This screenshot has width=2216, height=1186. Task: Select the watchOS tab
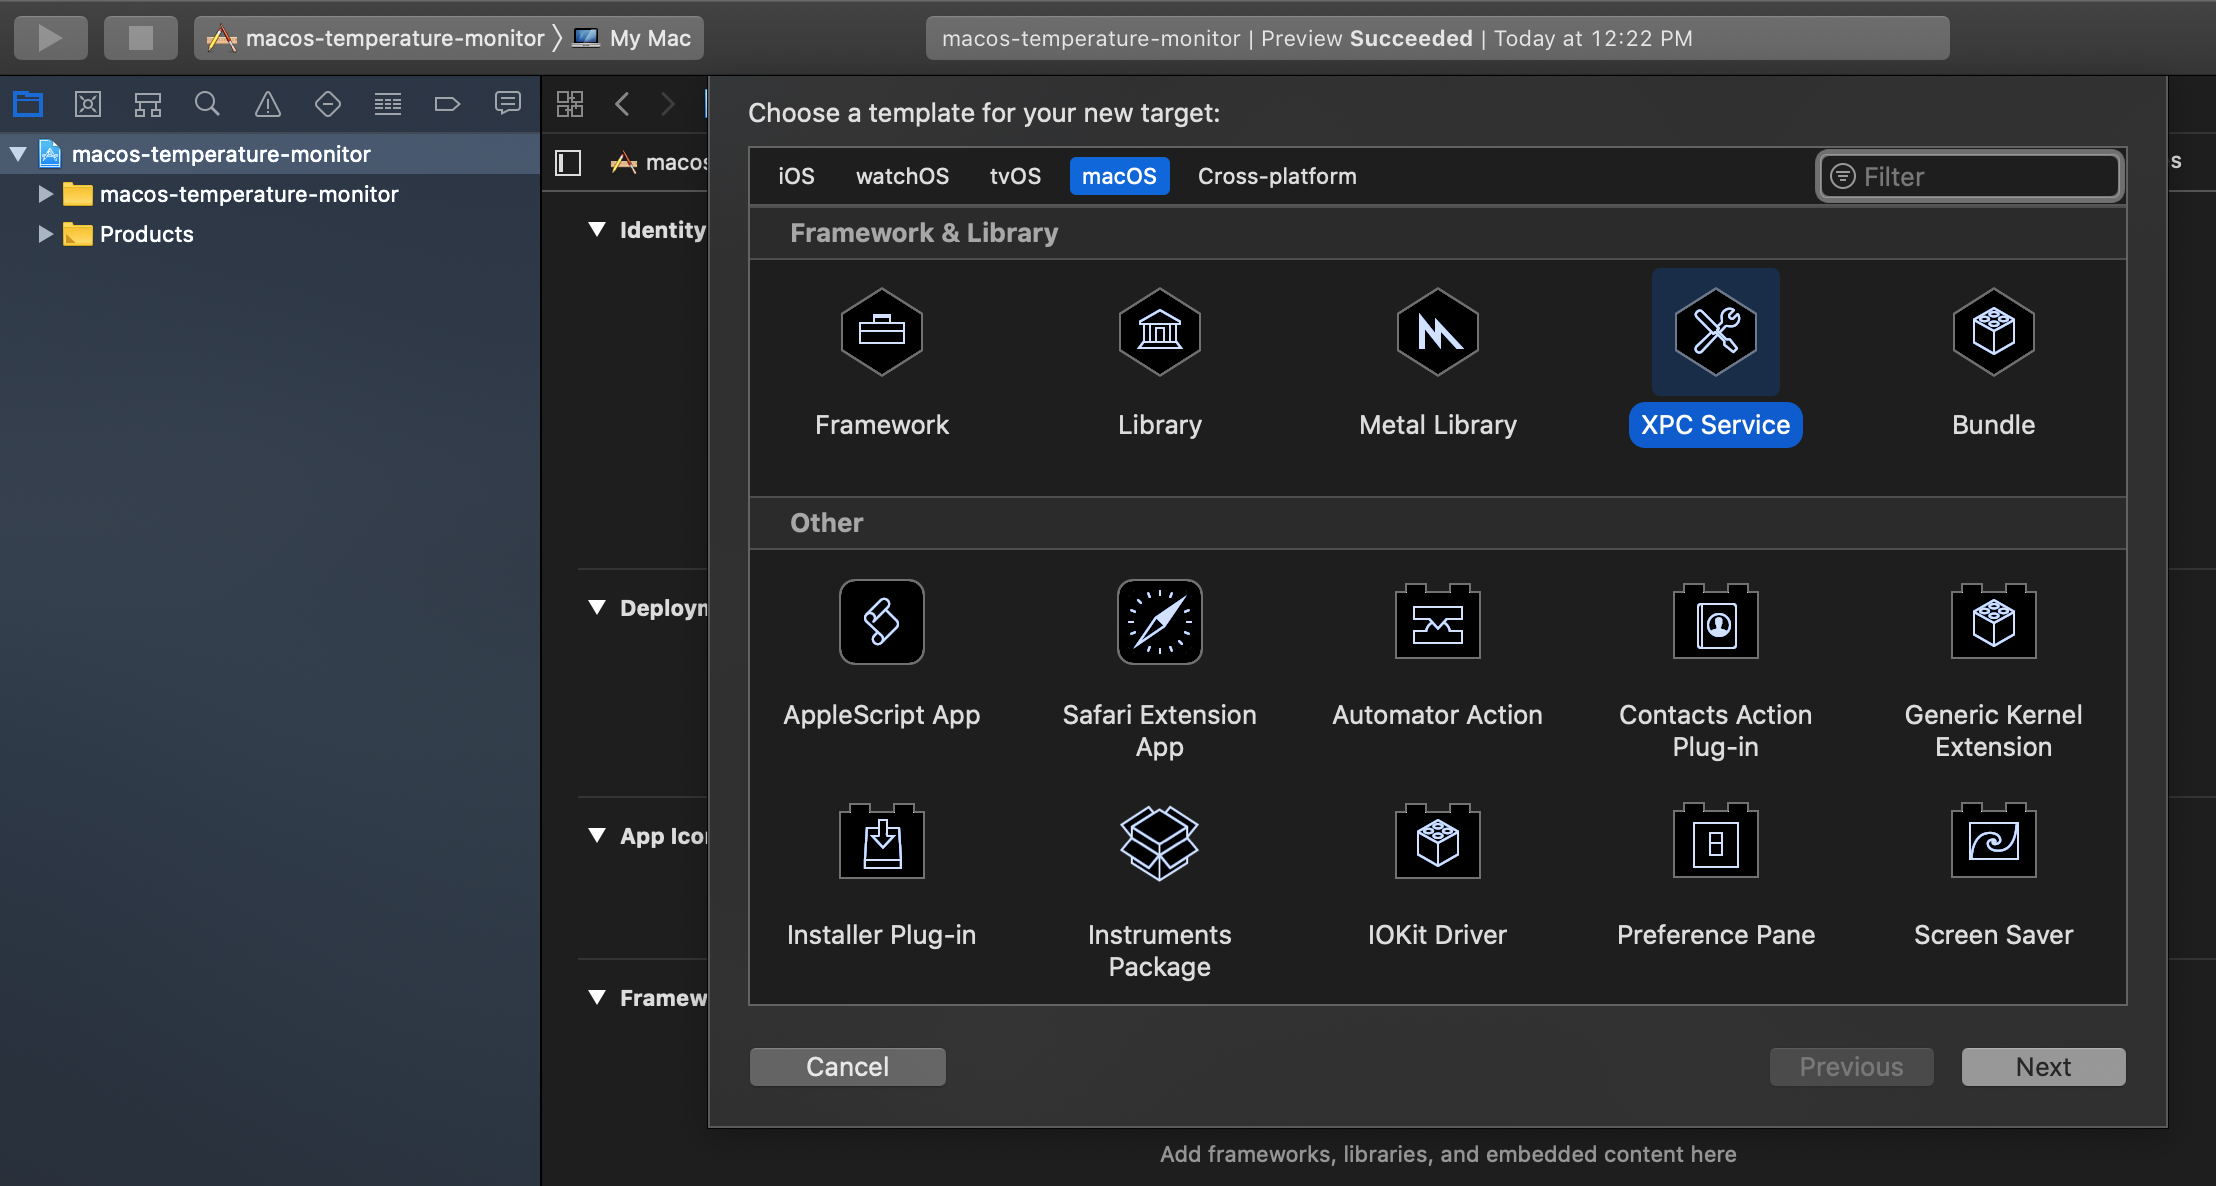click(900, 176)
